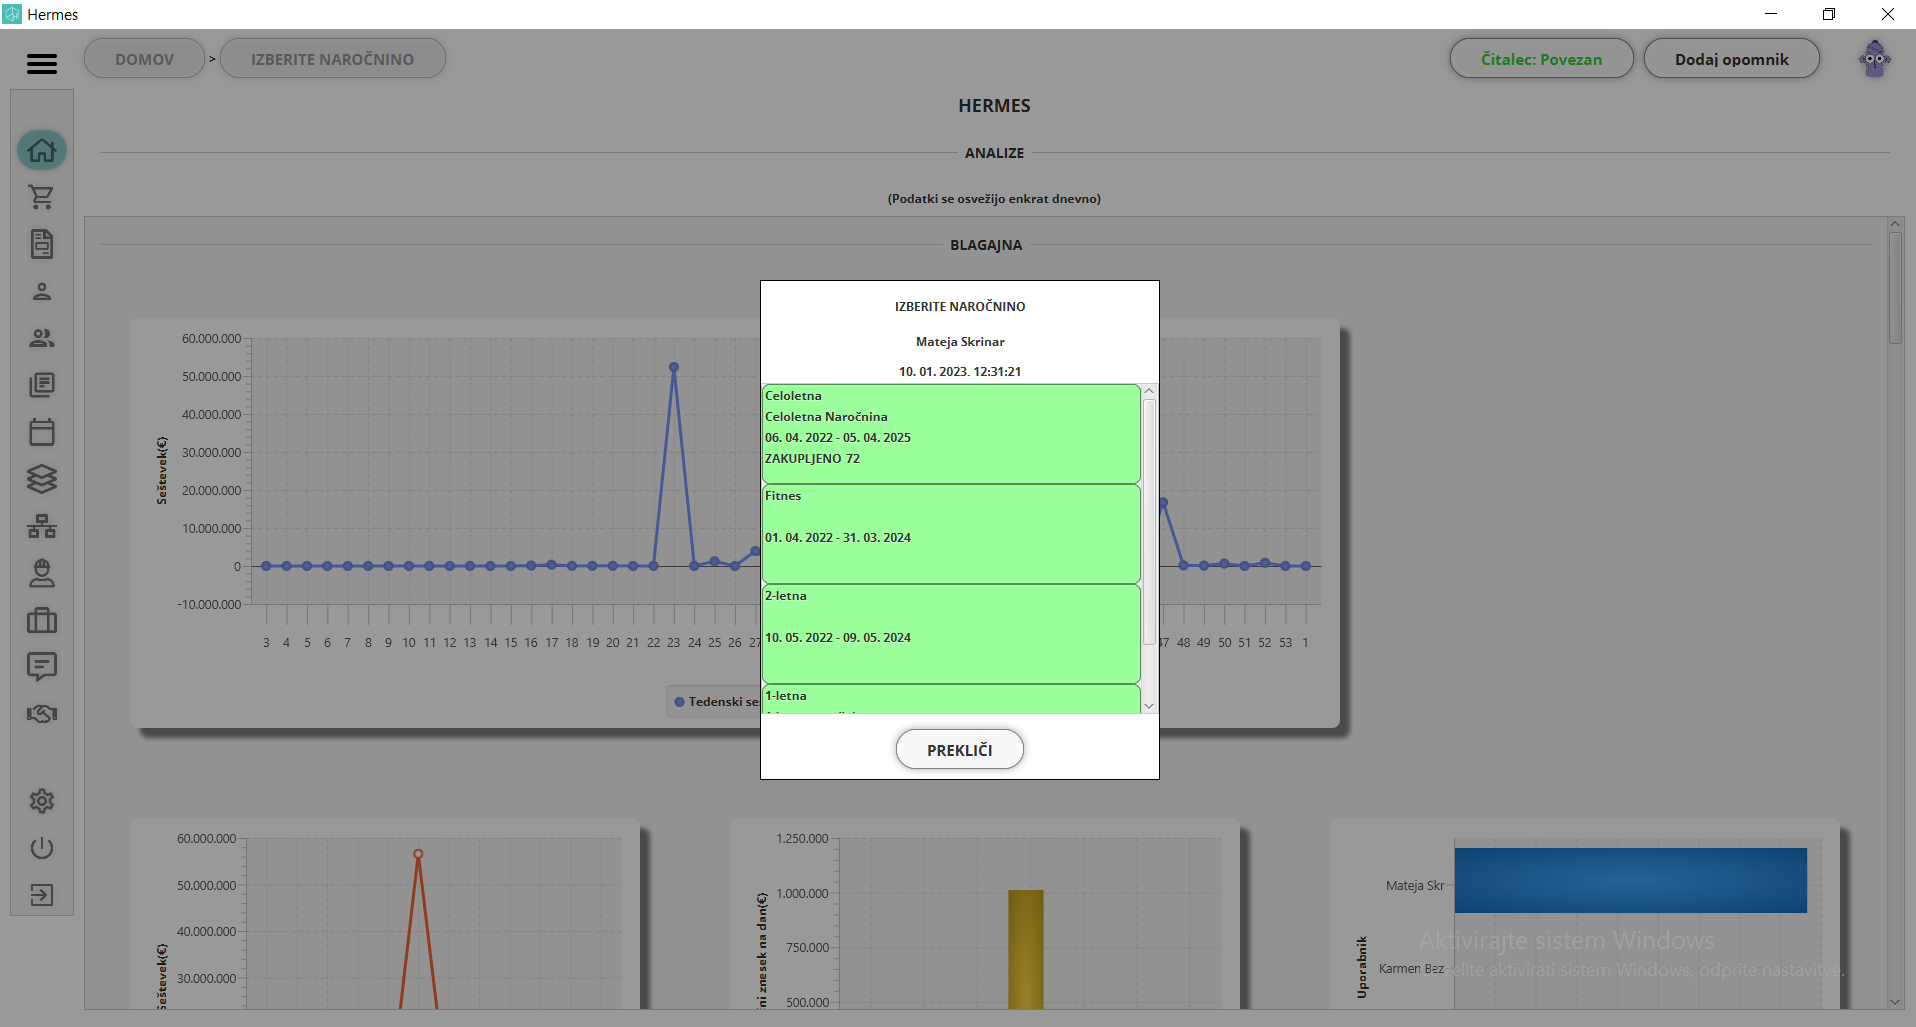Click the dialog list scroll up arrow
This screenshot has height=1027, width=1916.
tap(1149, 391)
